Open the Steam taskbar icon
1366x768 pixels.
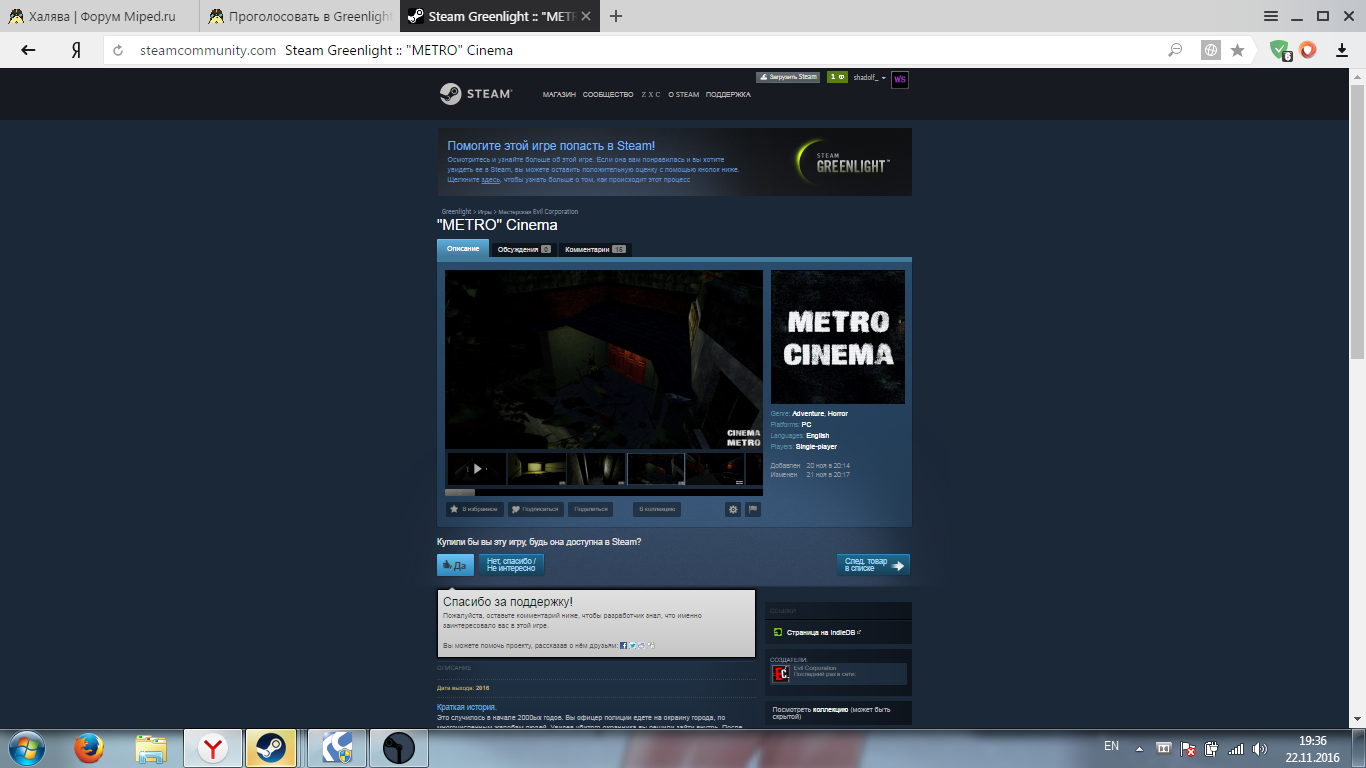272,748
